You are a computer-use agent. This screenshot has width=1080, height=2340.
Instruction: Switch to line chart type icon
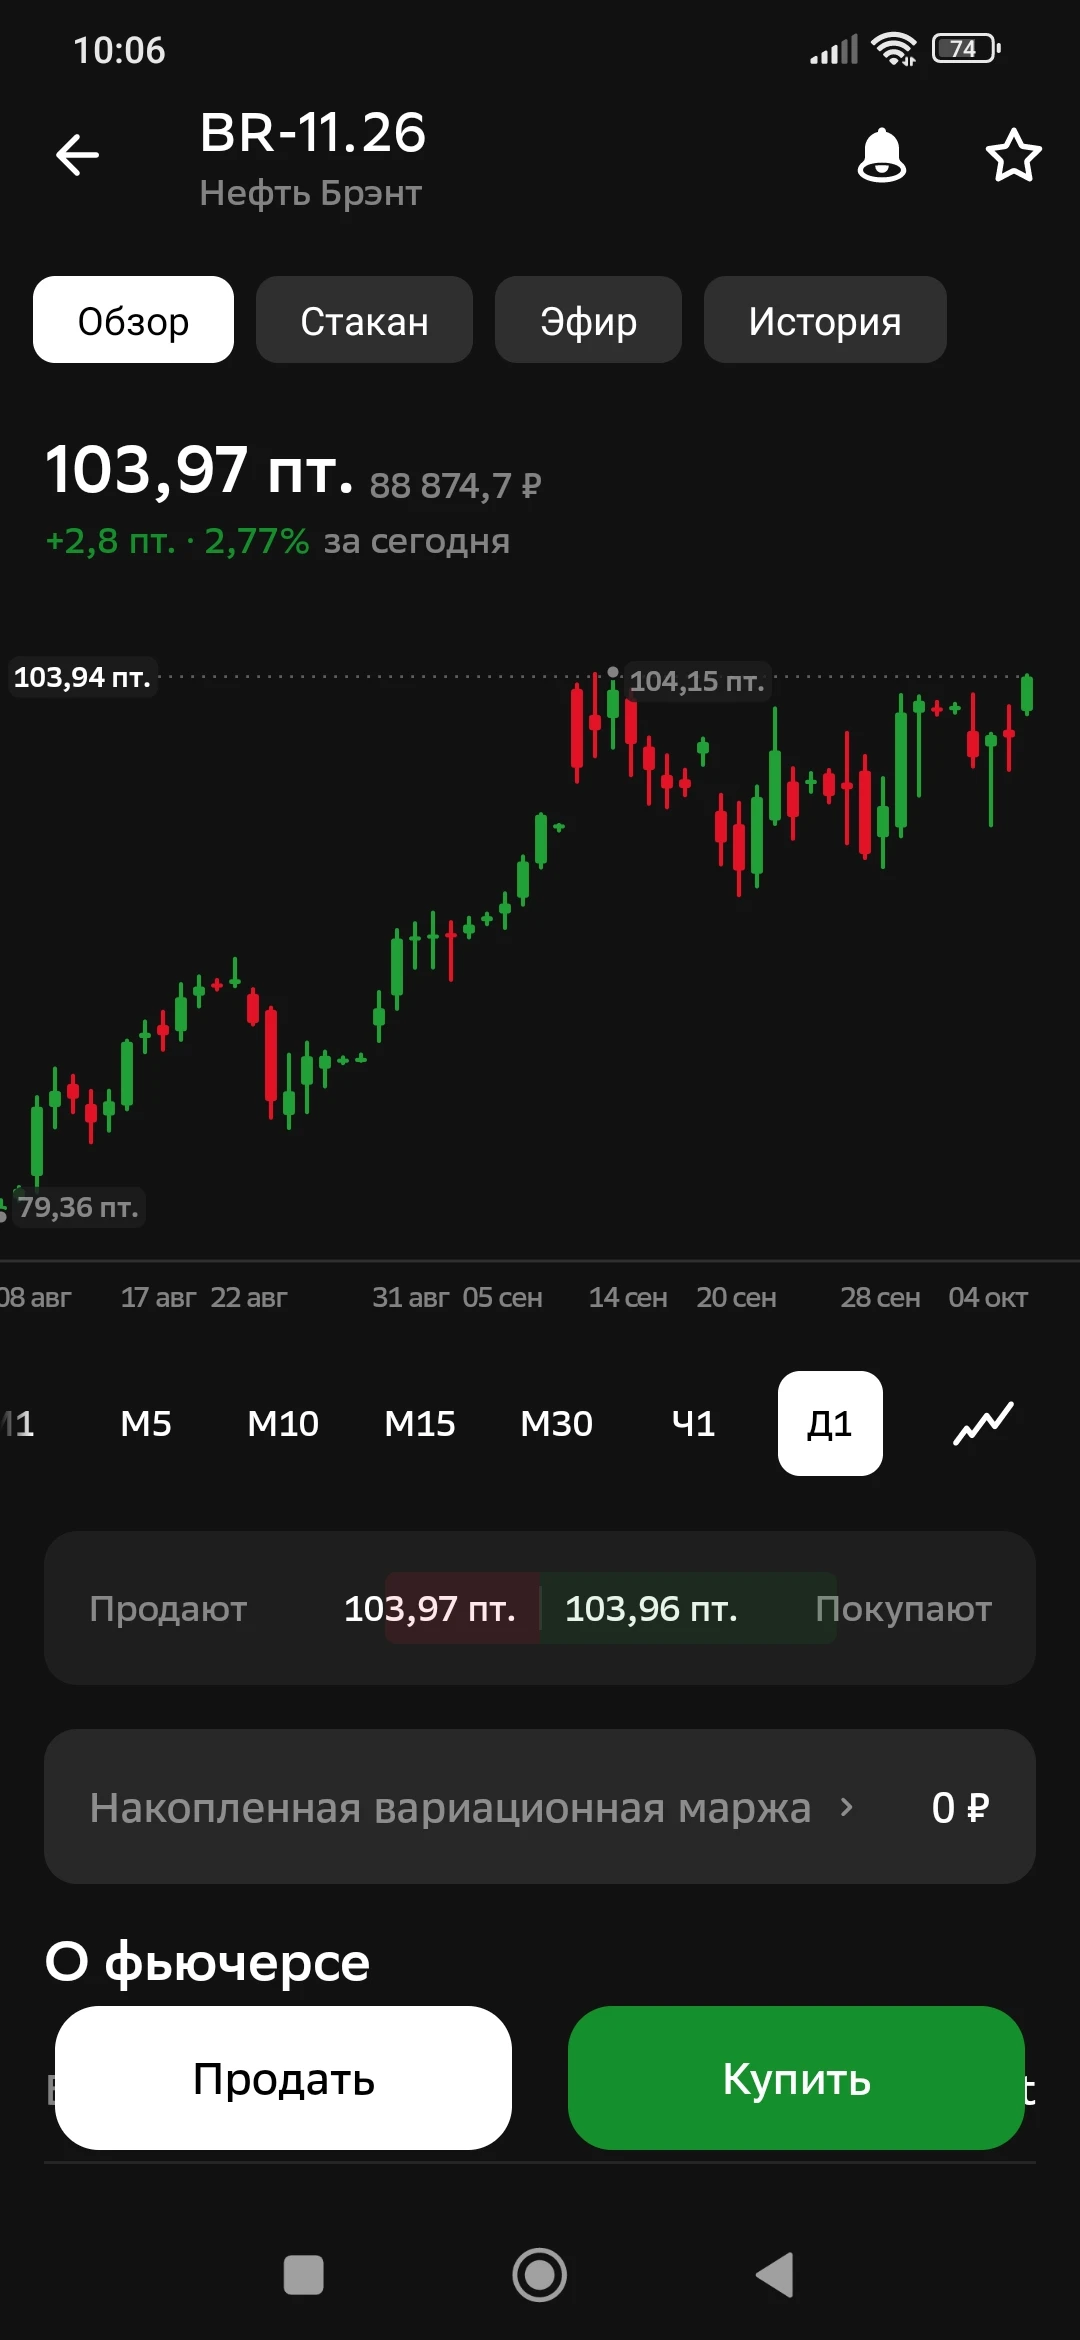pyautogui.click(x=983, y=1423)
